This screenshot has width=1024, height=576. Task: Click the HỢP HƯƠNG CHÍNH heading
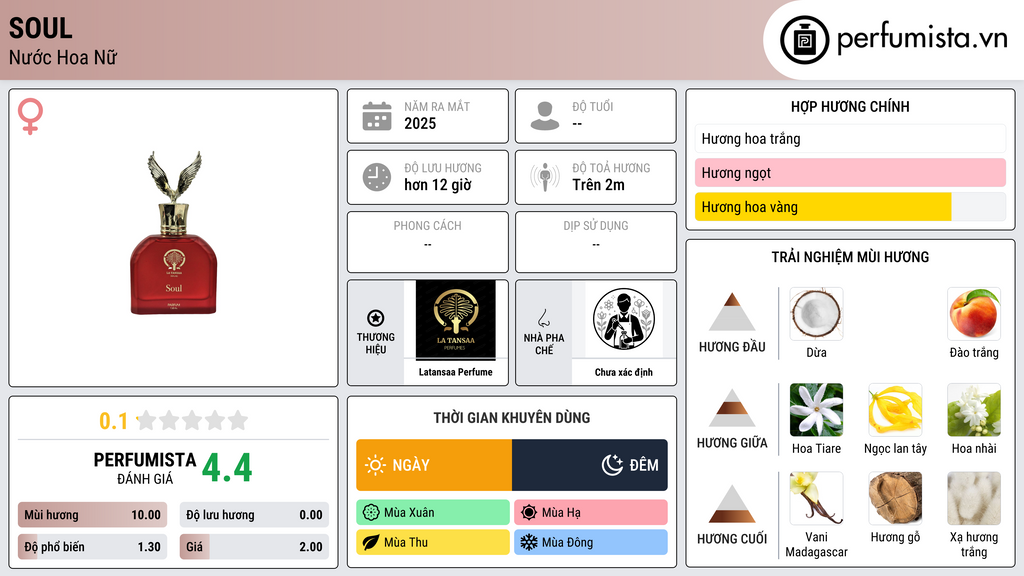pos(850,106)
